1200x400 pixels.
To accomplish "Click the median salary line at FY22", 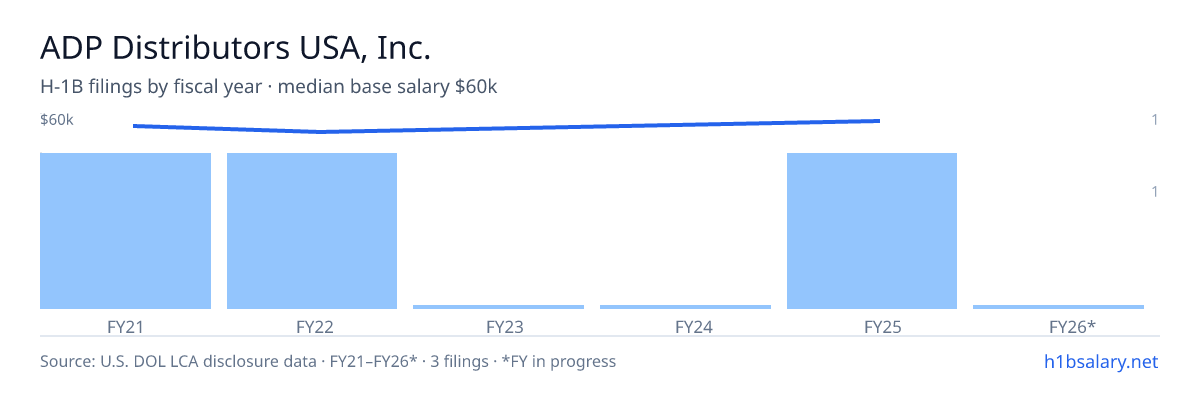I will click(x=320, y=132).
